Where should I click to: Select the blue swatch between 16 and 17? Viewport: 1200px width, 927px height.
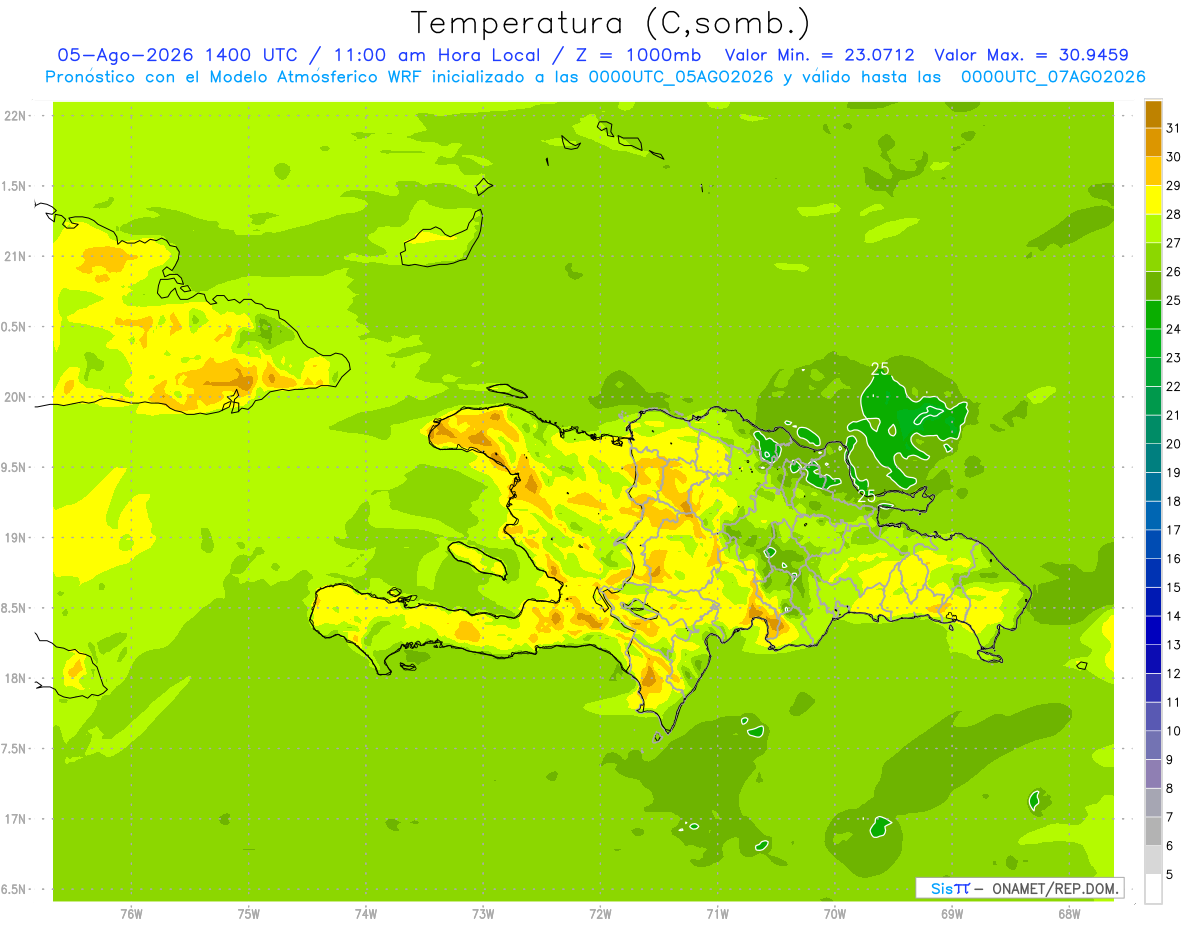point(1153,543)
